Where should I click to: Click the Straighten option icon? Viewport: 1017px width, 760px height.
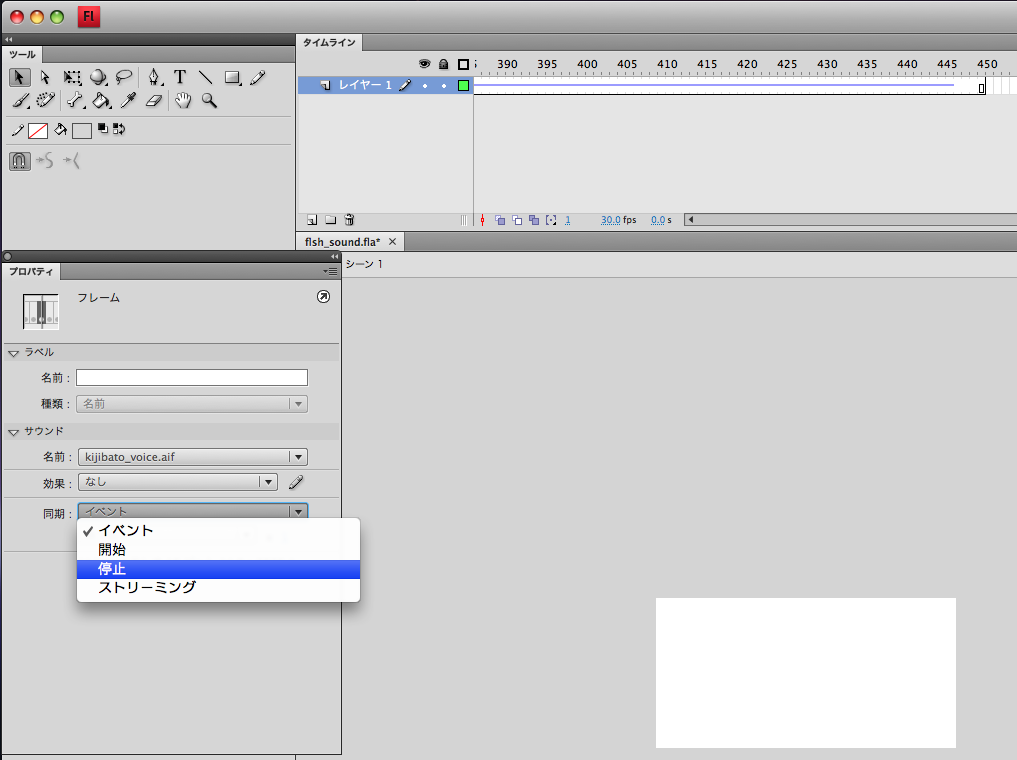[71, 160]
